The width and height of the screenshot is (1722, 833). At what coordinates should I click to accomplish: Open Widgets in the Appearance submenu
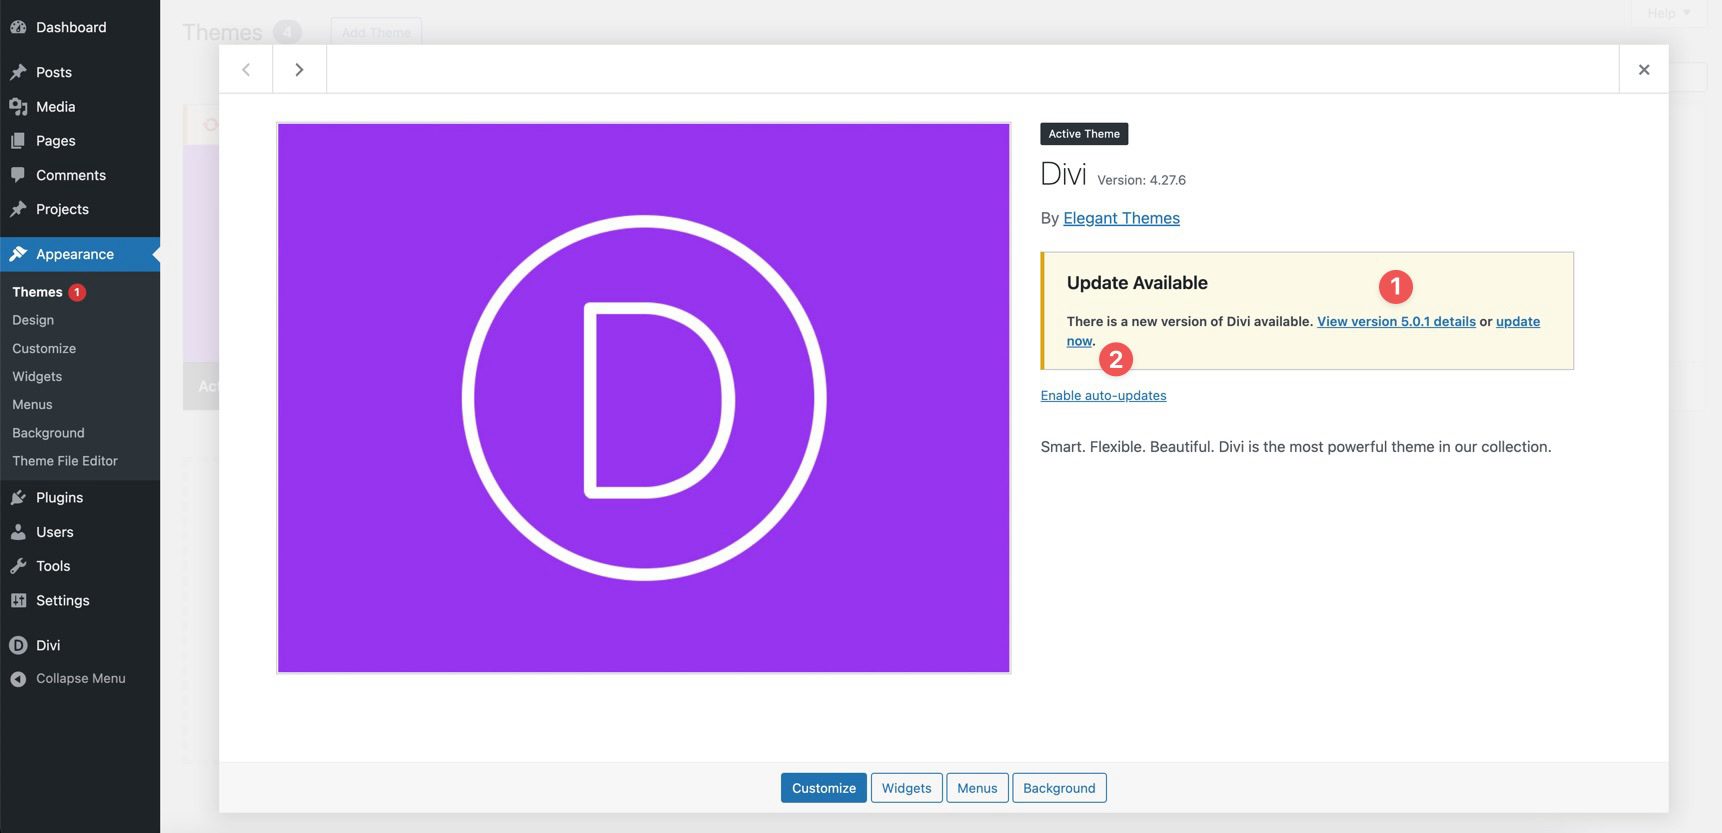tap(37, 376)
